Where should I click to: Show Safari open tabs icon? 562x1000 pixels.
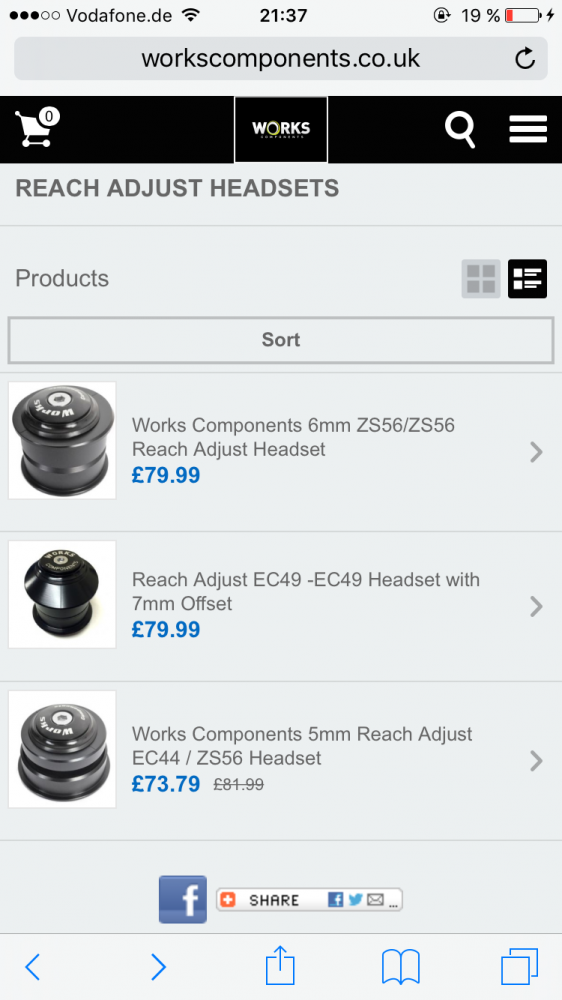tap(519, 967)
